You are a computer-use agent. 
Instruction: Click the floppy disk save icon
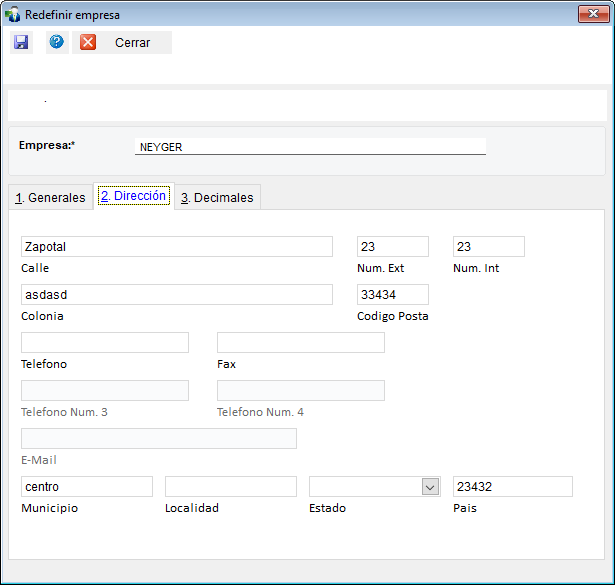21,42
